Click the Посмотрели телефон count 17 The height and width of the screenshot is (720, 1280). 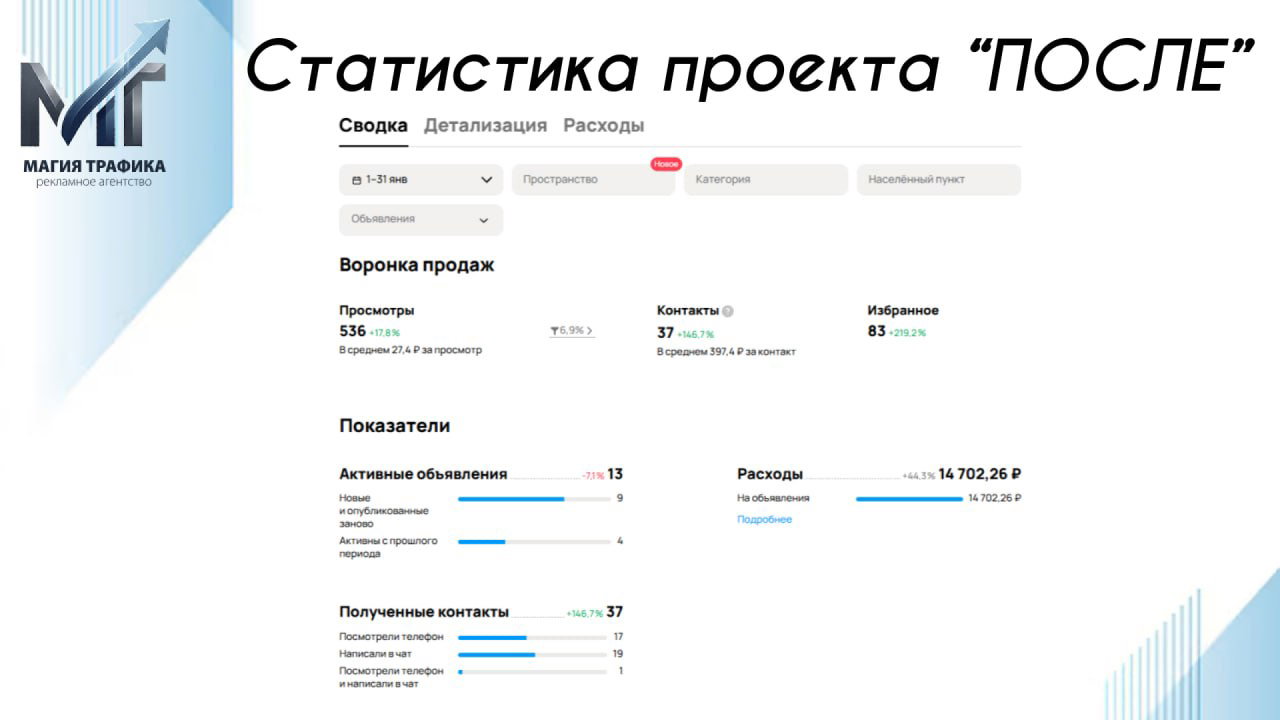(x=618, y=637)
